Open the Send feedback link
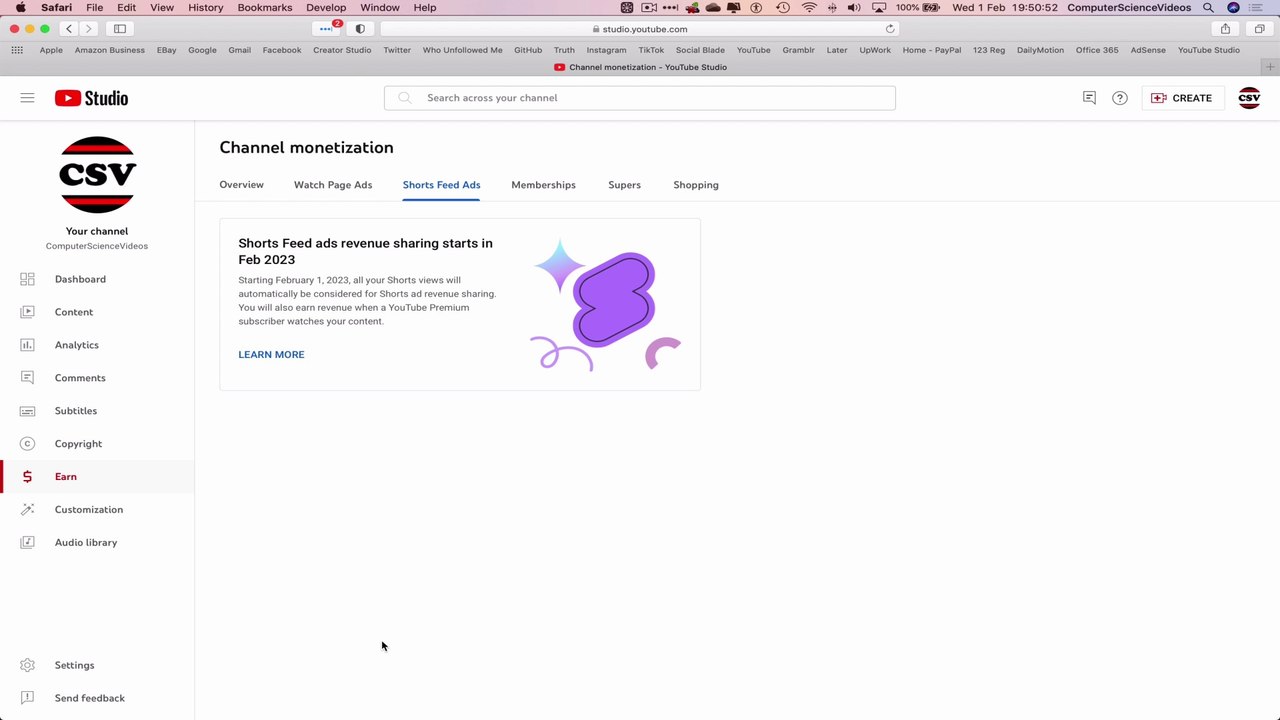The height and width of the screenshot is (720, 1280). point(90,698)
